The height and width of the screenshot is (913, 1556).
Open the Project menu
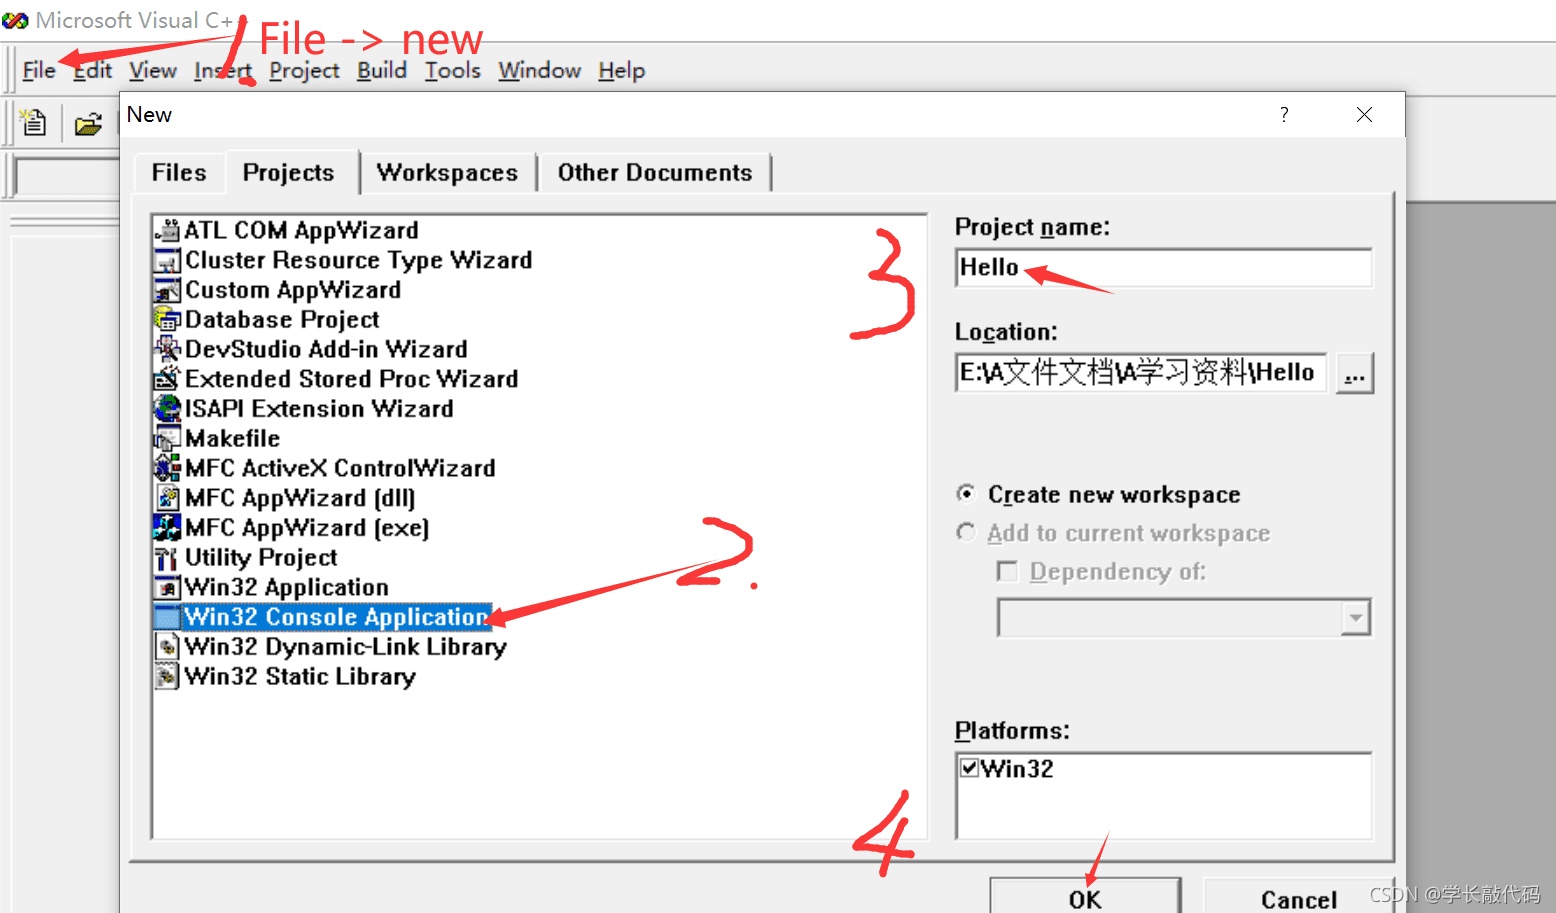(304, 71)
